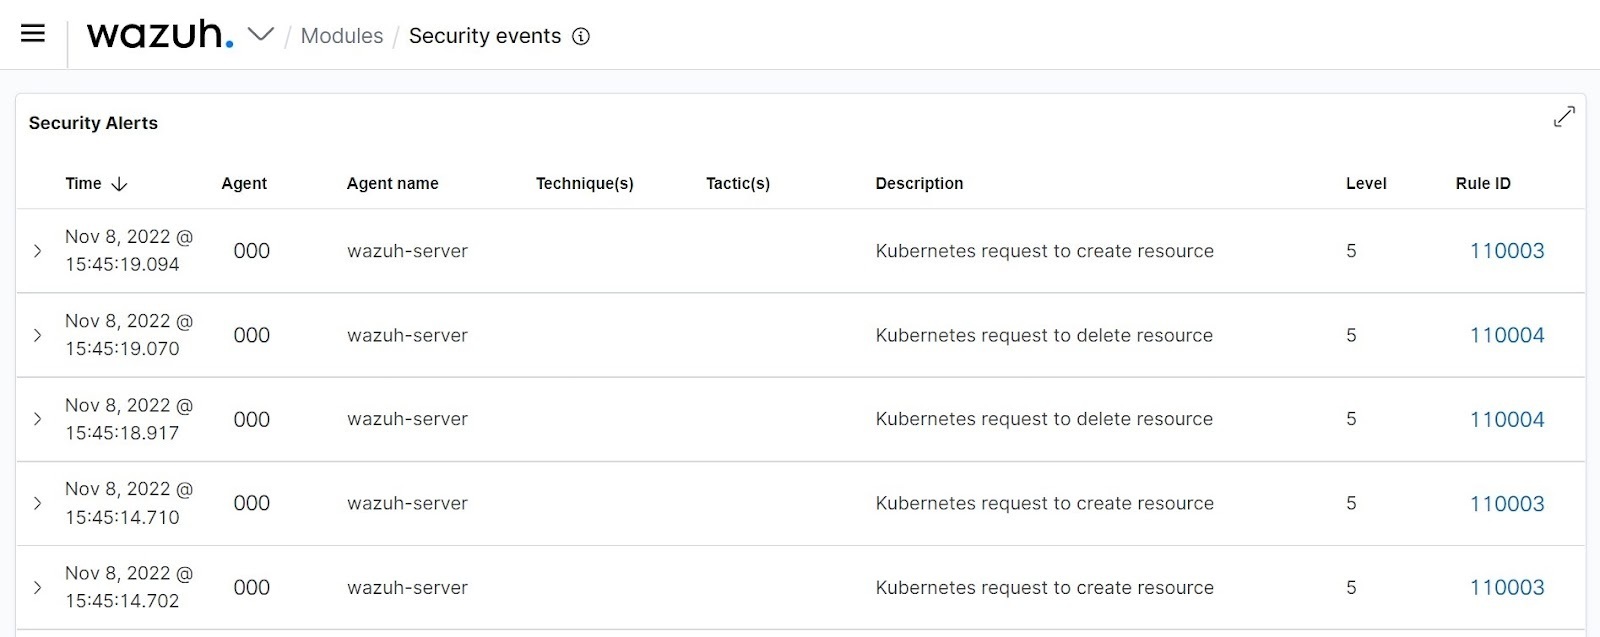The width and height of the screenshot is (1600, 637).
Task: Click the Time sort arrow icon
Action: (x=119, y=184)
